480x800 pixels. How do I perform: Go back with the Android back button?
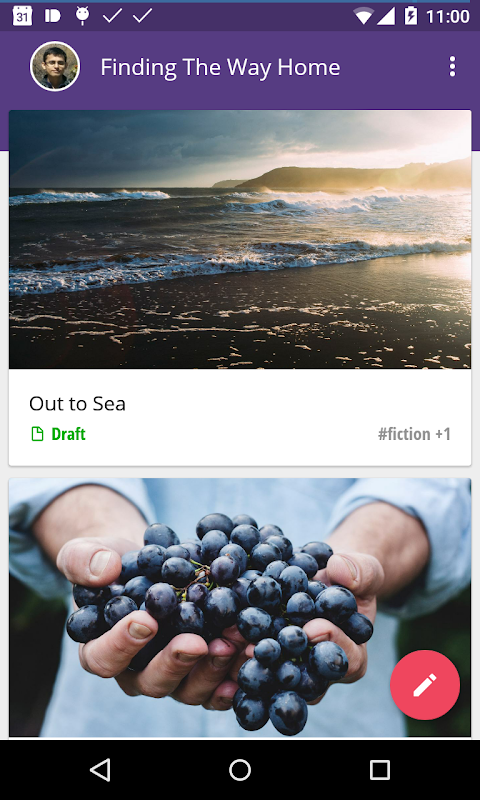click(x=100, y=770)
